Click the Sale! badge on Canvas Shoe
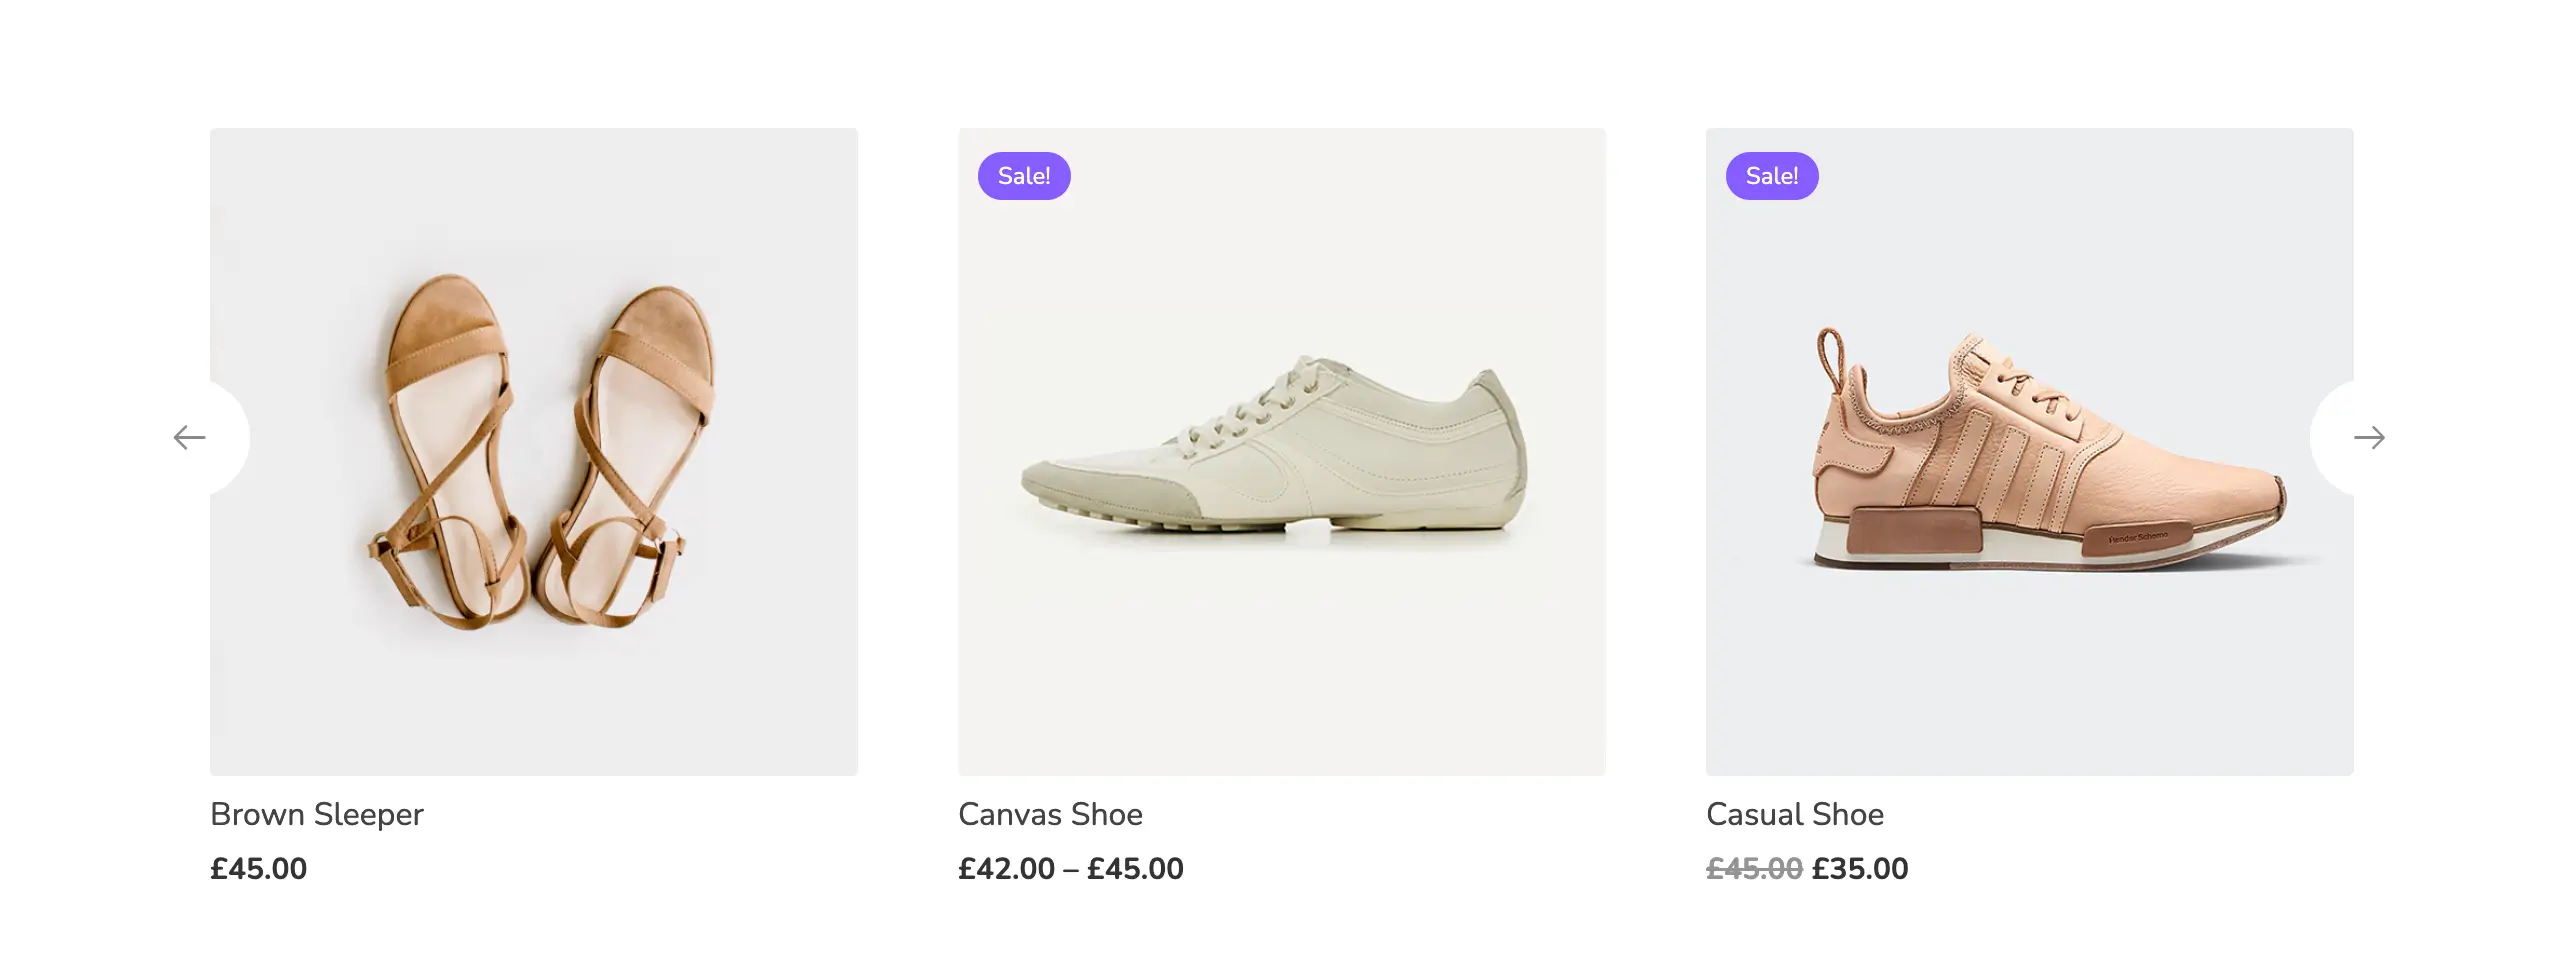Image resolution: width=2560 pixels, height=974 pixels. (x=1024, y=176)
